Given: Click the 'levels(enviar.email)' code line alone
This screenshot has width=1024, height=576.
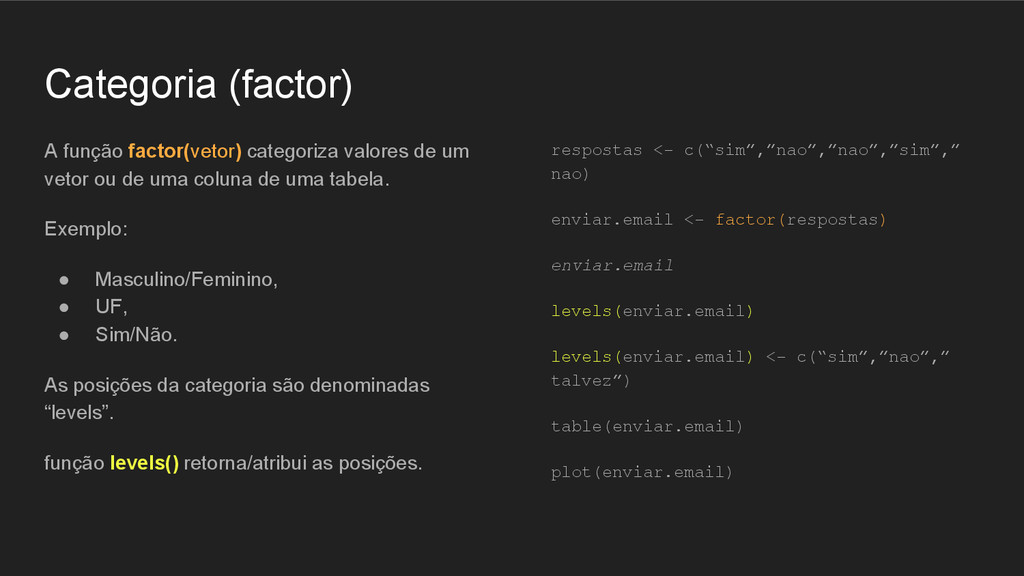Looking at the screenshot, I should coord(652,312).
